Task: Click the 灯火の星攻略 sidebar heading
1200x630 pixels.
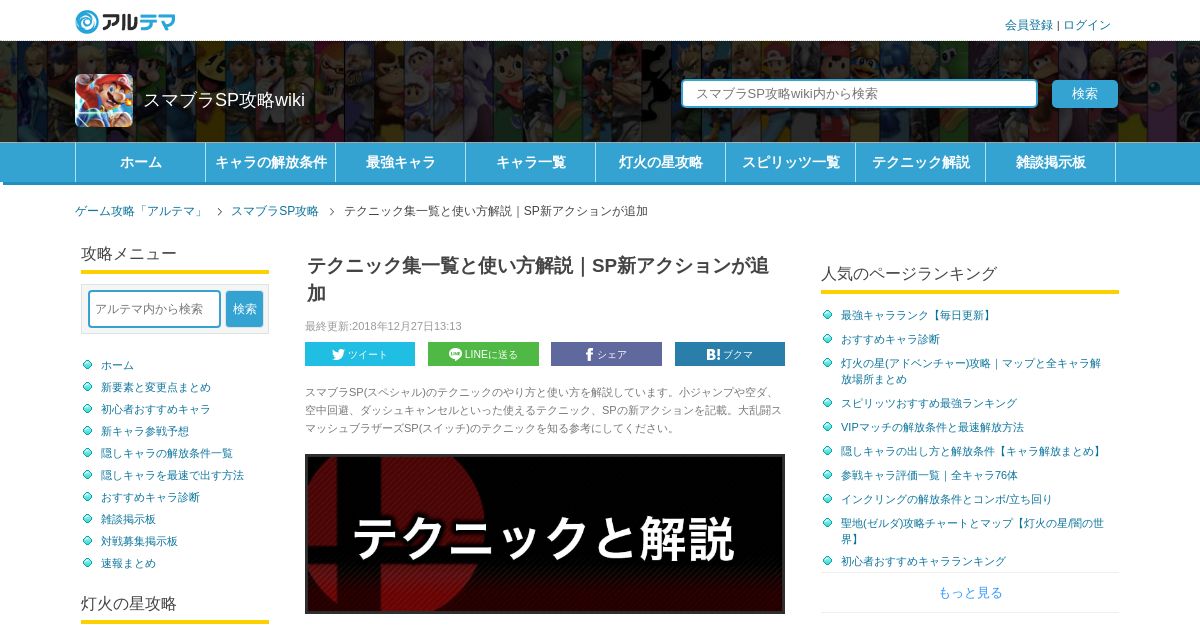Action: (x=129, y=604)
